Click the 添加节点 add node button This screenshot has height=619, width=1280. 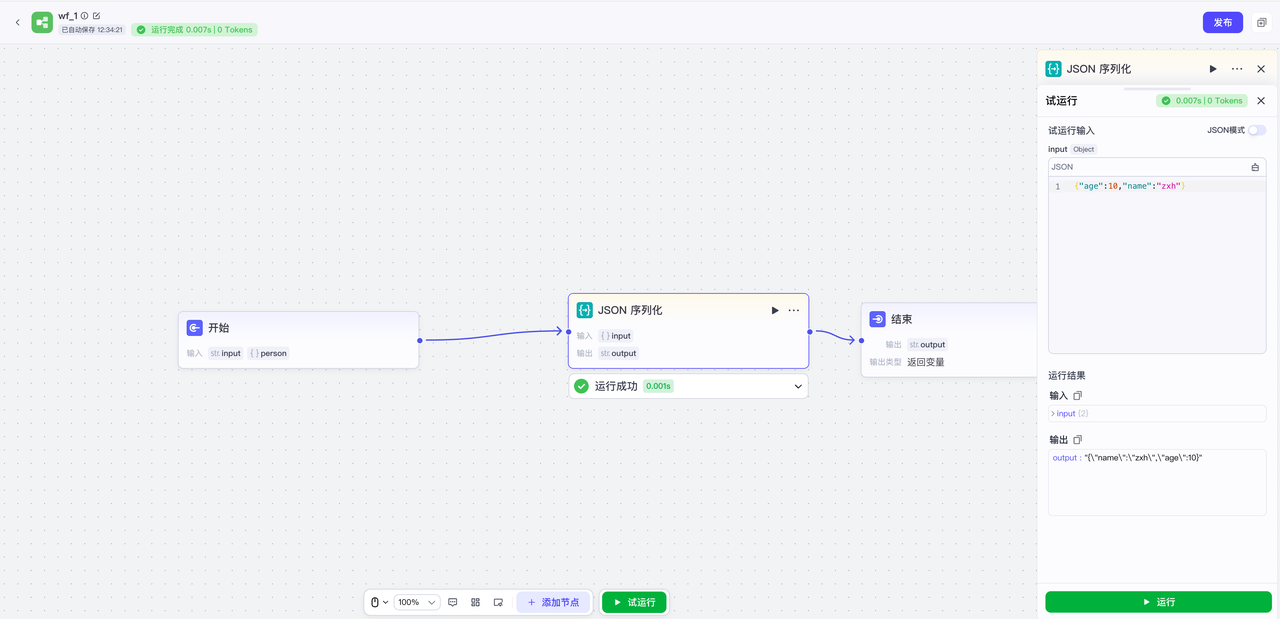553,602
